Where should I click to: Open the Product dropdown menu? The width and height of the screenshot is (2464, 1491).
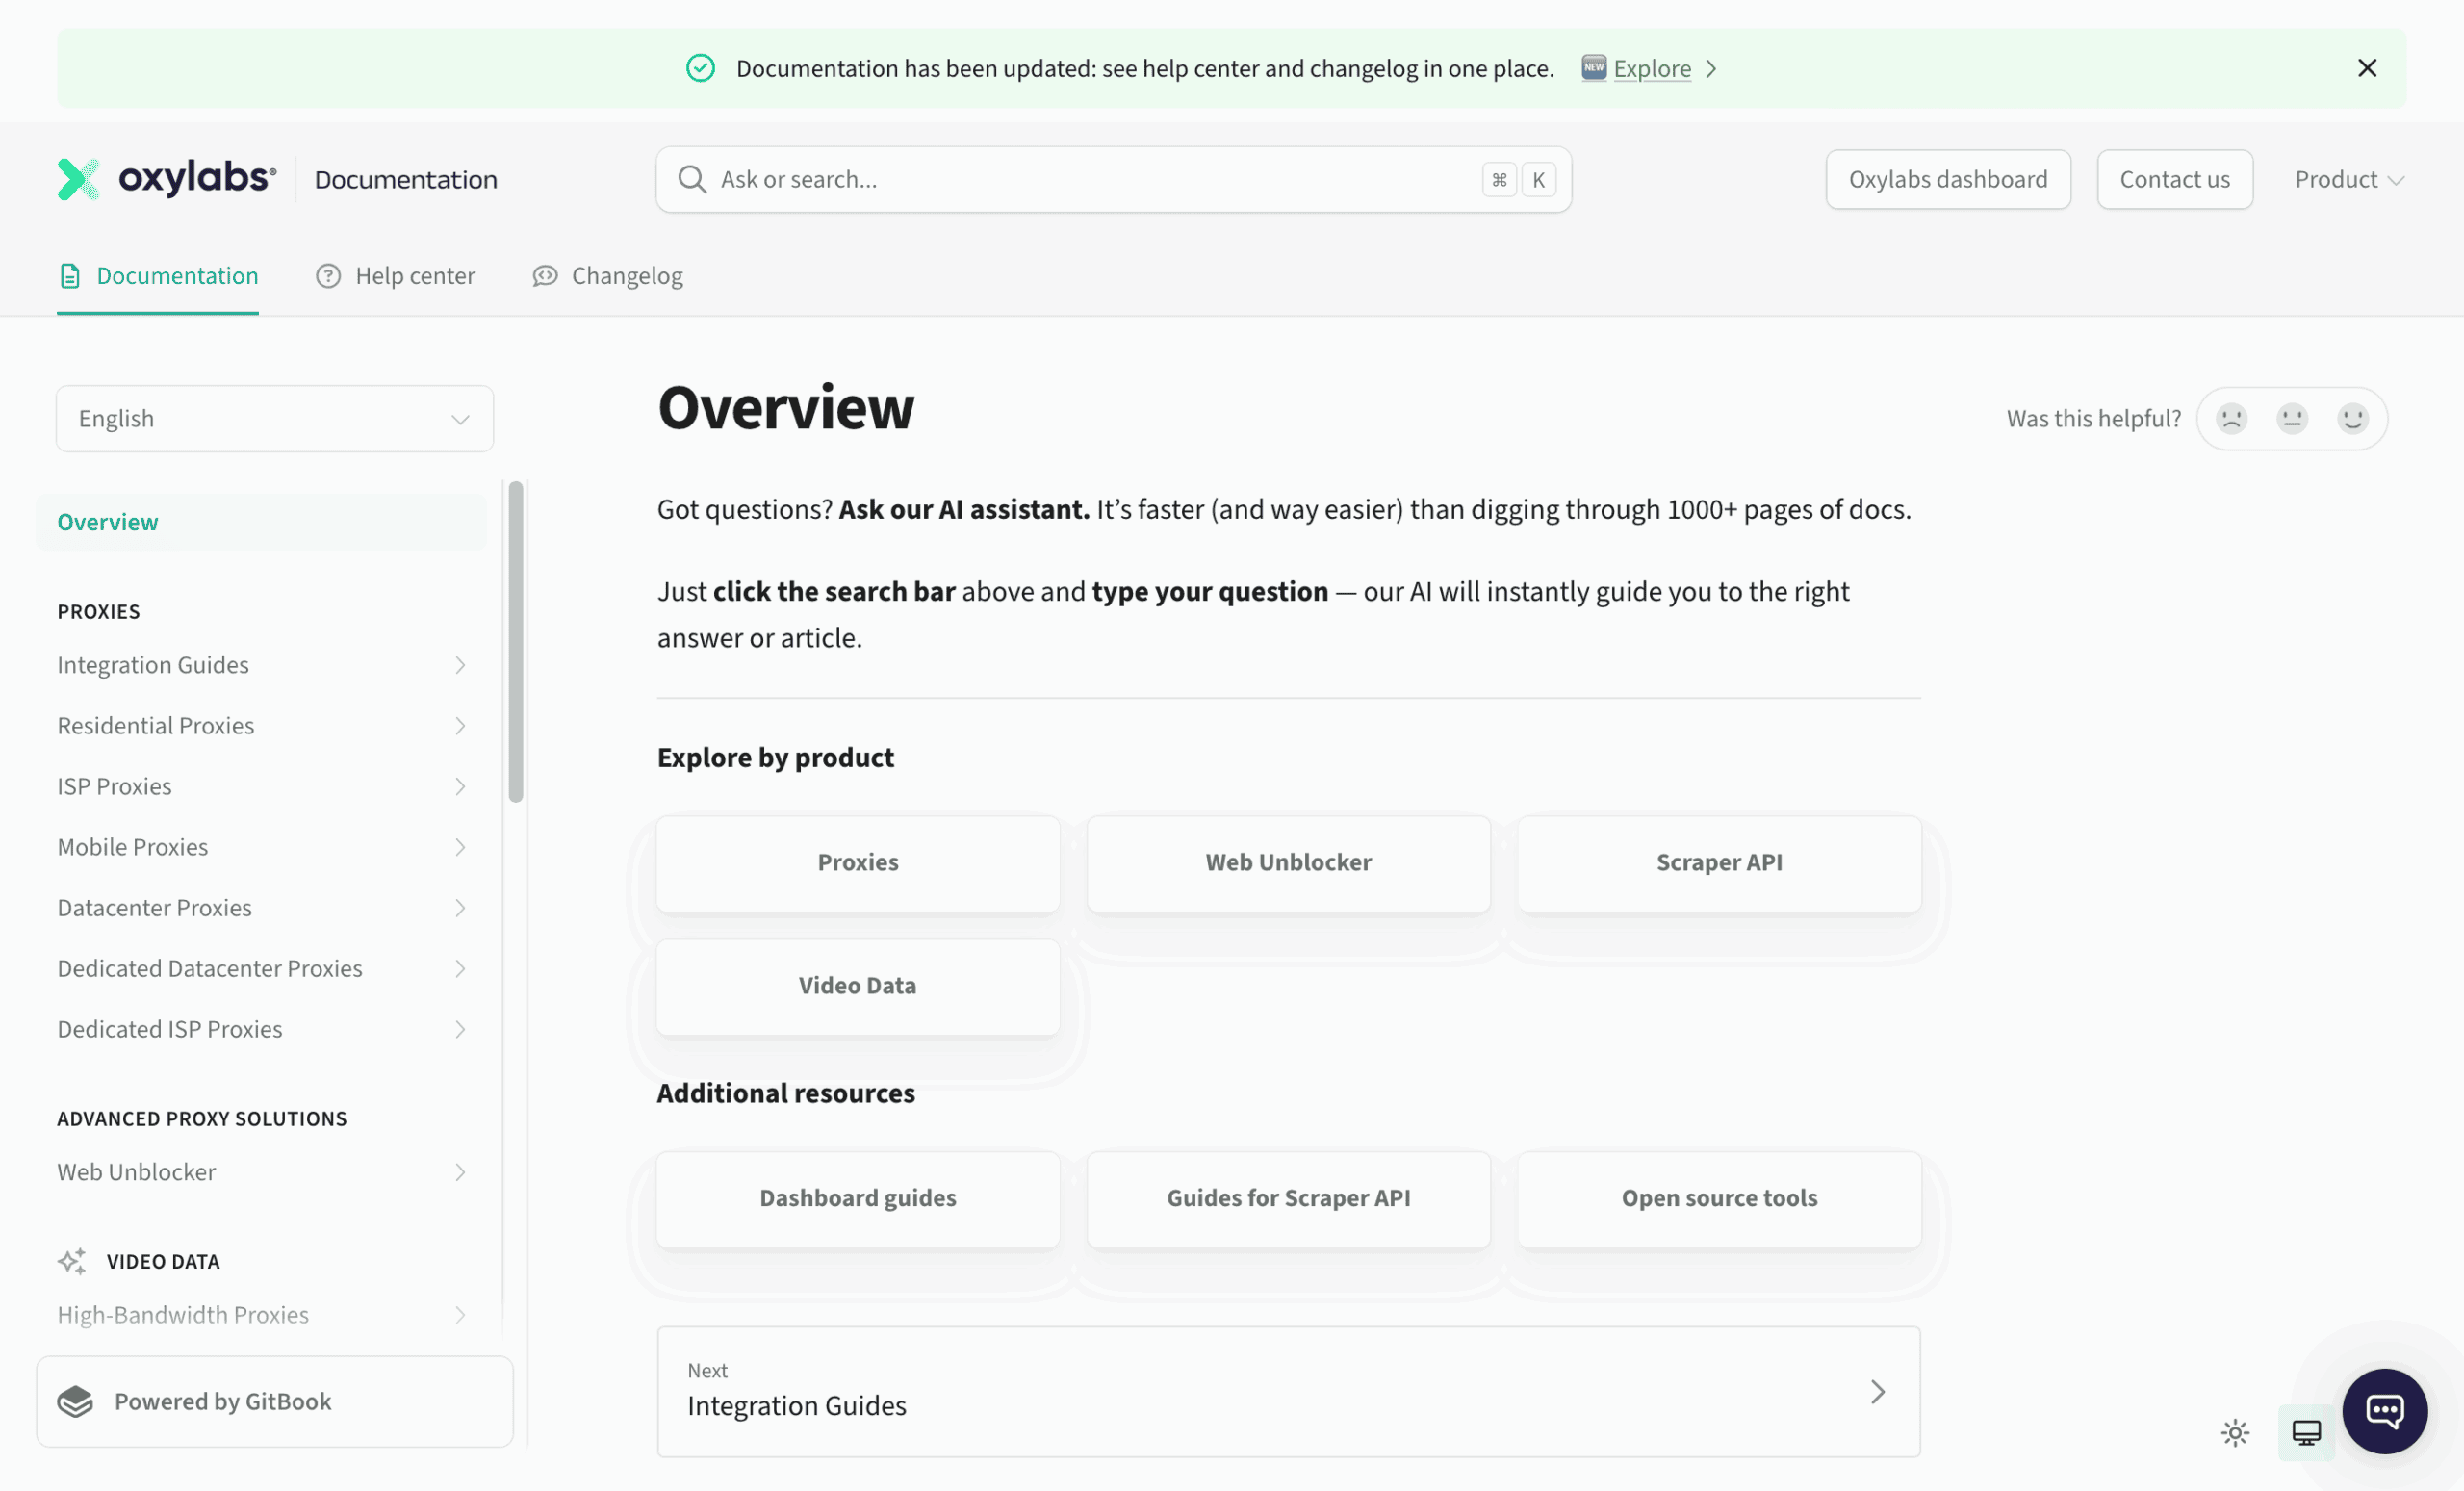(2349, 179)
